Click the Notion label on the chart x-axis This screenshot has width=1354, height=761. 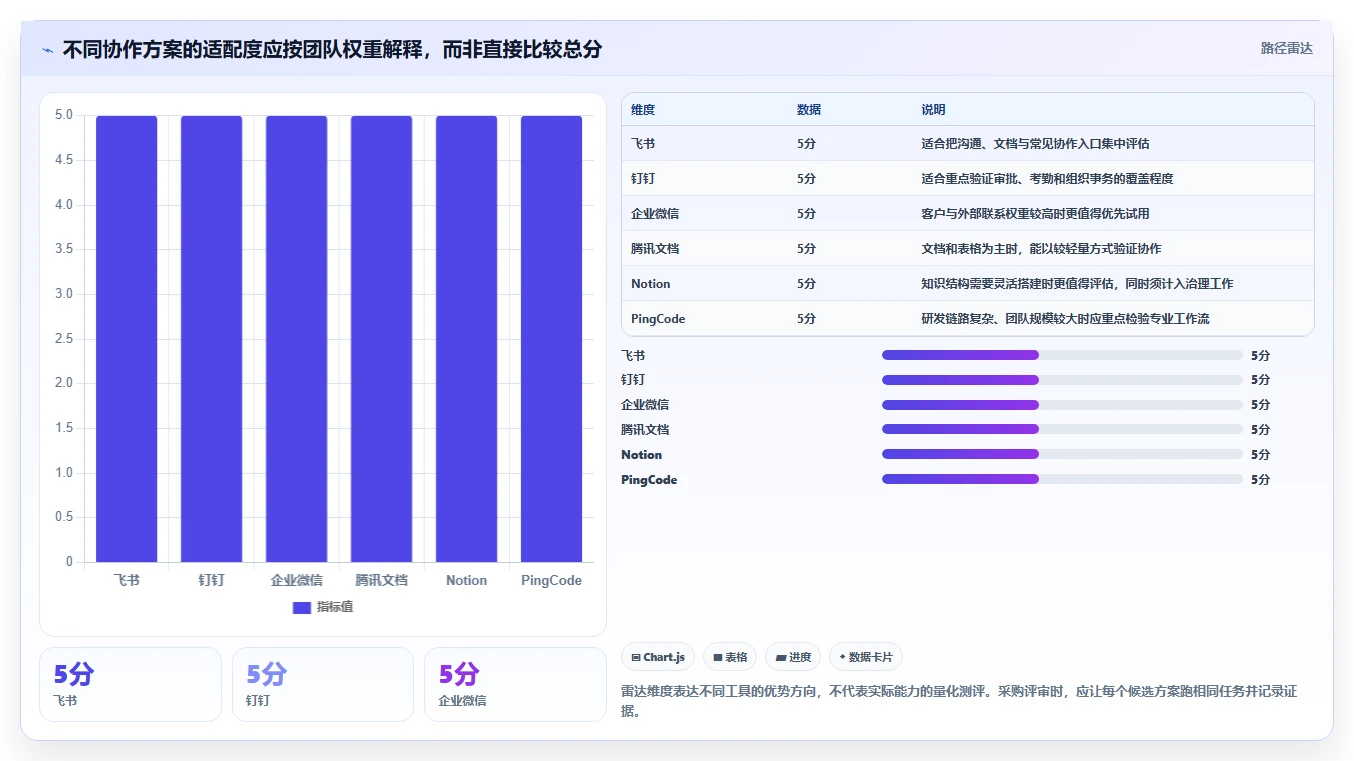(466, 580)
